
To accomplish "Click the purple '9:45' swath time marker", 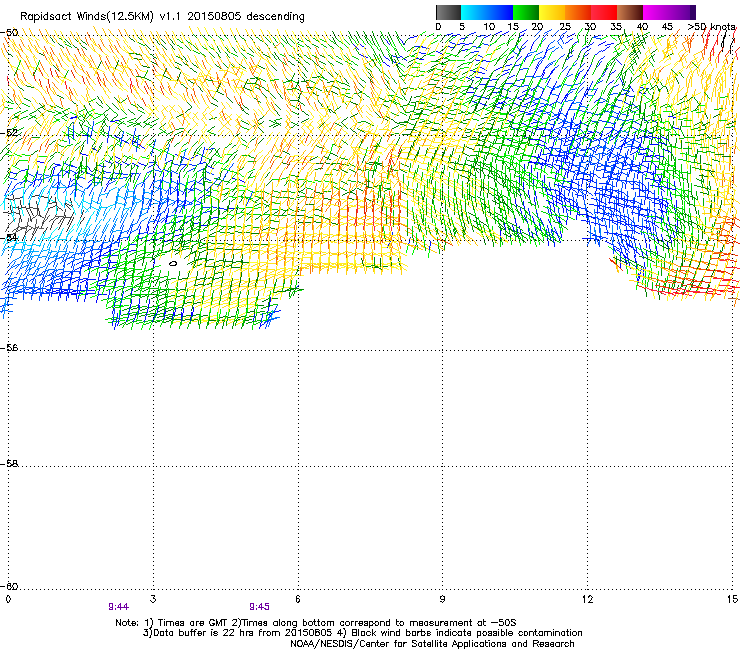I will pos(260,607).
